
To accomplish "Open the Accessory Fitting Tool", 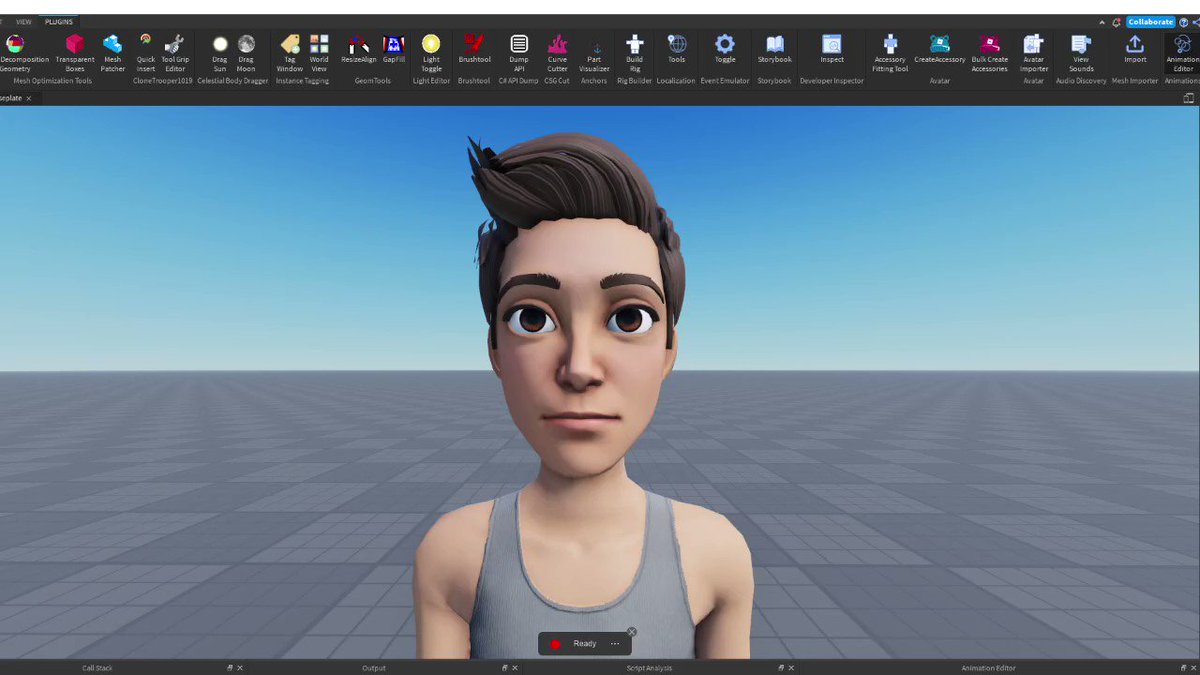I will coord(889,50).
